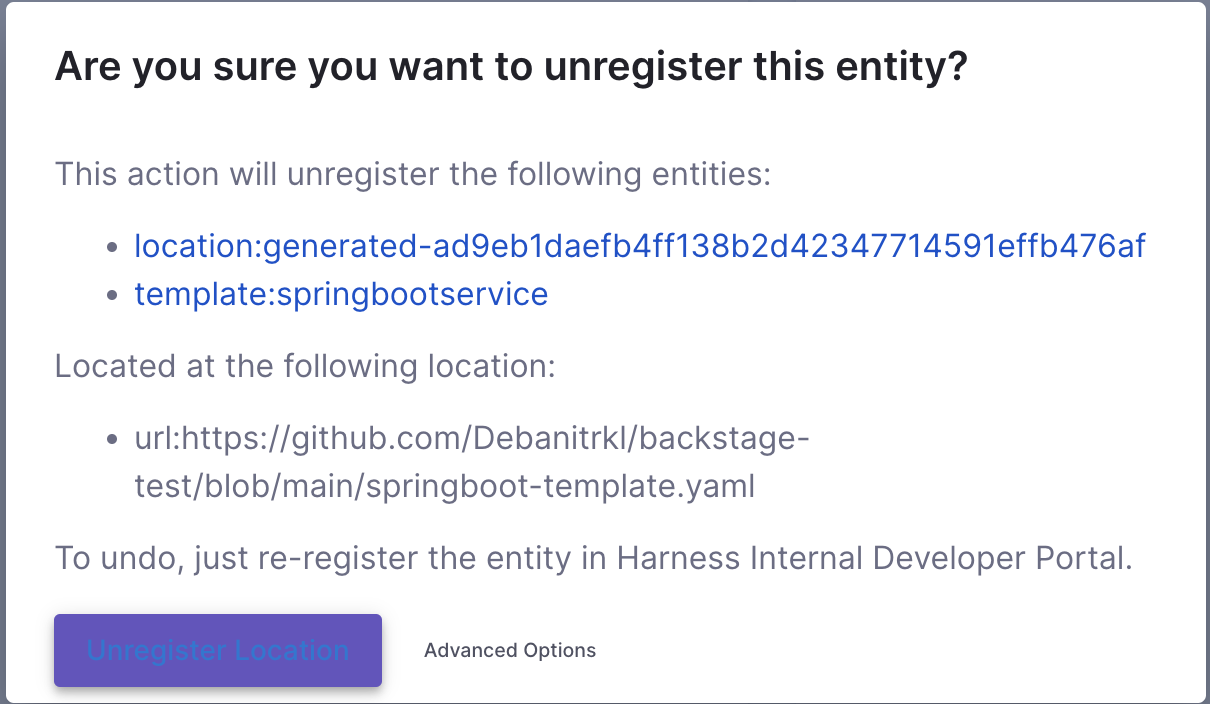Viewport: 1210px width, 704px height.
Task: Dismiss dialog by clicking the gray backdrop
Action: [x=2, y=350]
